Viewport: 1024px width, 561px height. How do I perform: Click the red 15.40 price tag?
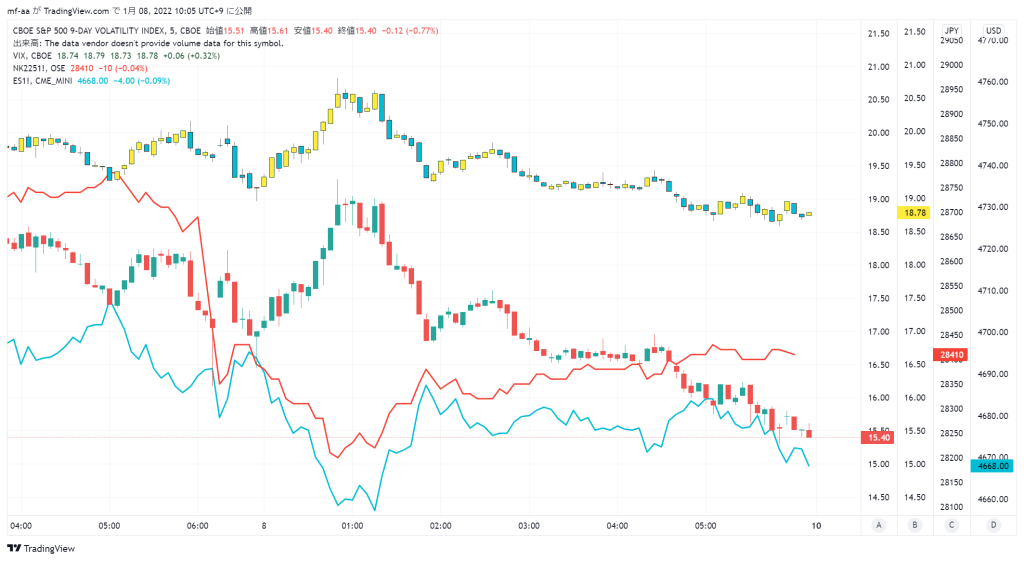tap(878, 438)
